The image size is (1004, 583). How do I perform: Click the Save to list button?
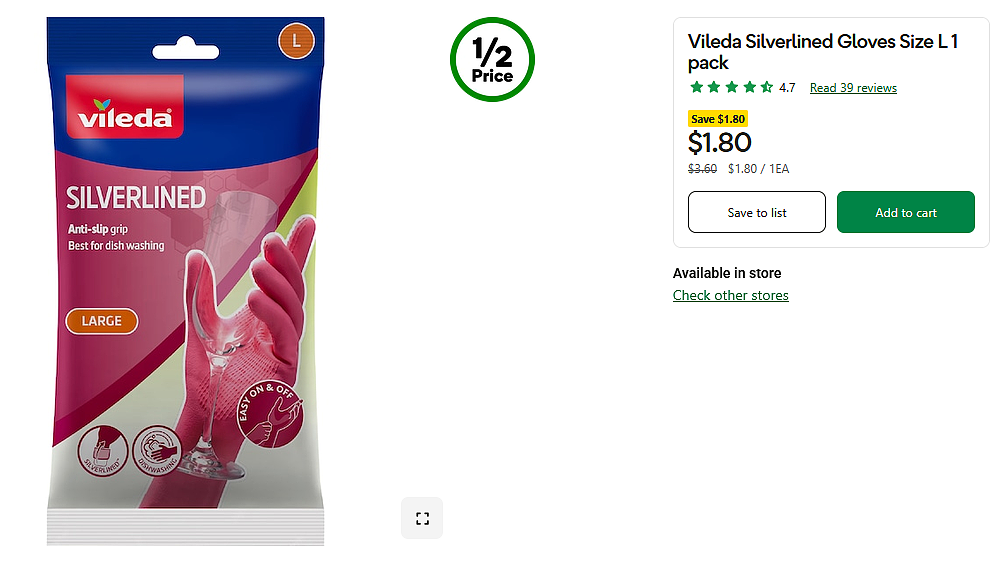tap(757, 212)
